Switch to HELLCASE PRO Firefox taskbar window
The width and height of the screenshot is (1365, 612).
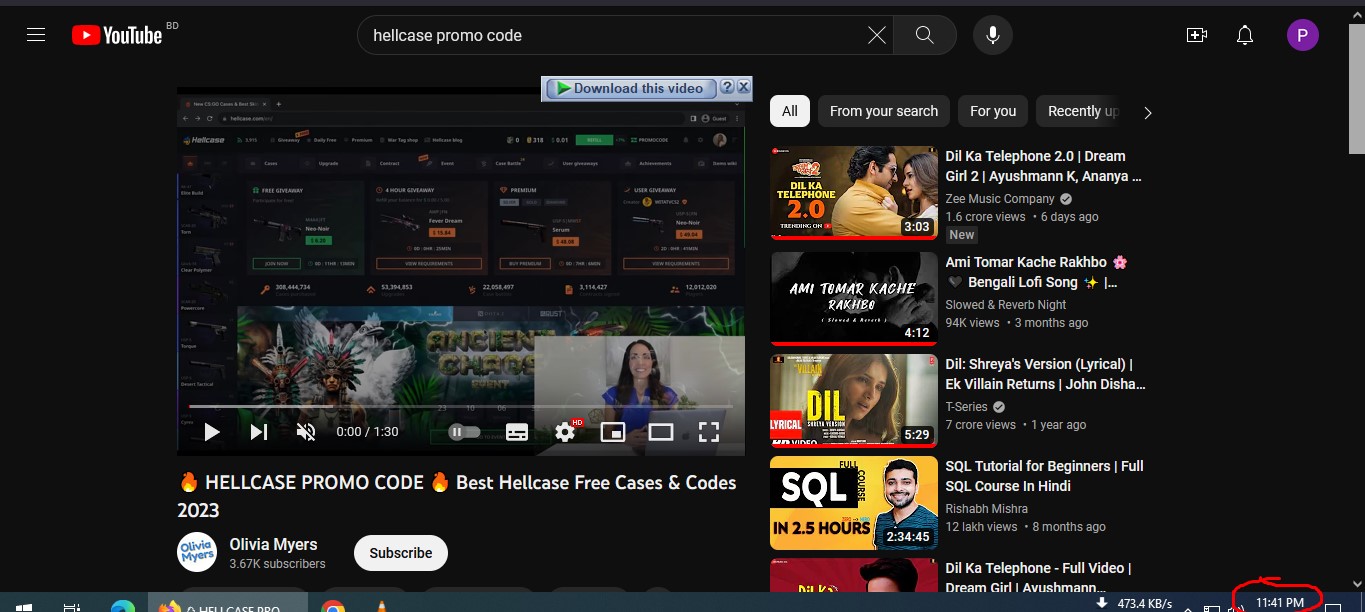pos(228,604)
